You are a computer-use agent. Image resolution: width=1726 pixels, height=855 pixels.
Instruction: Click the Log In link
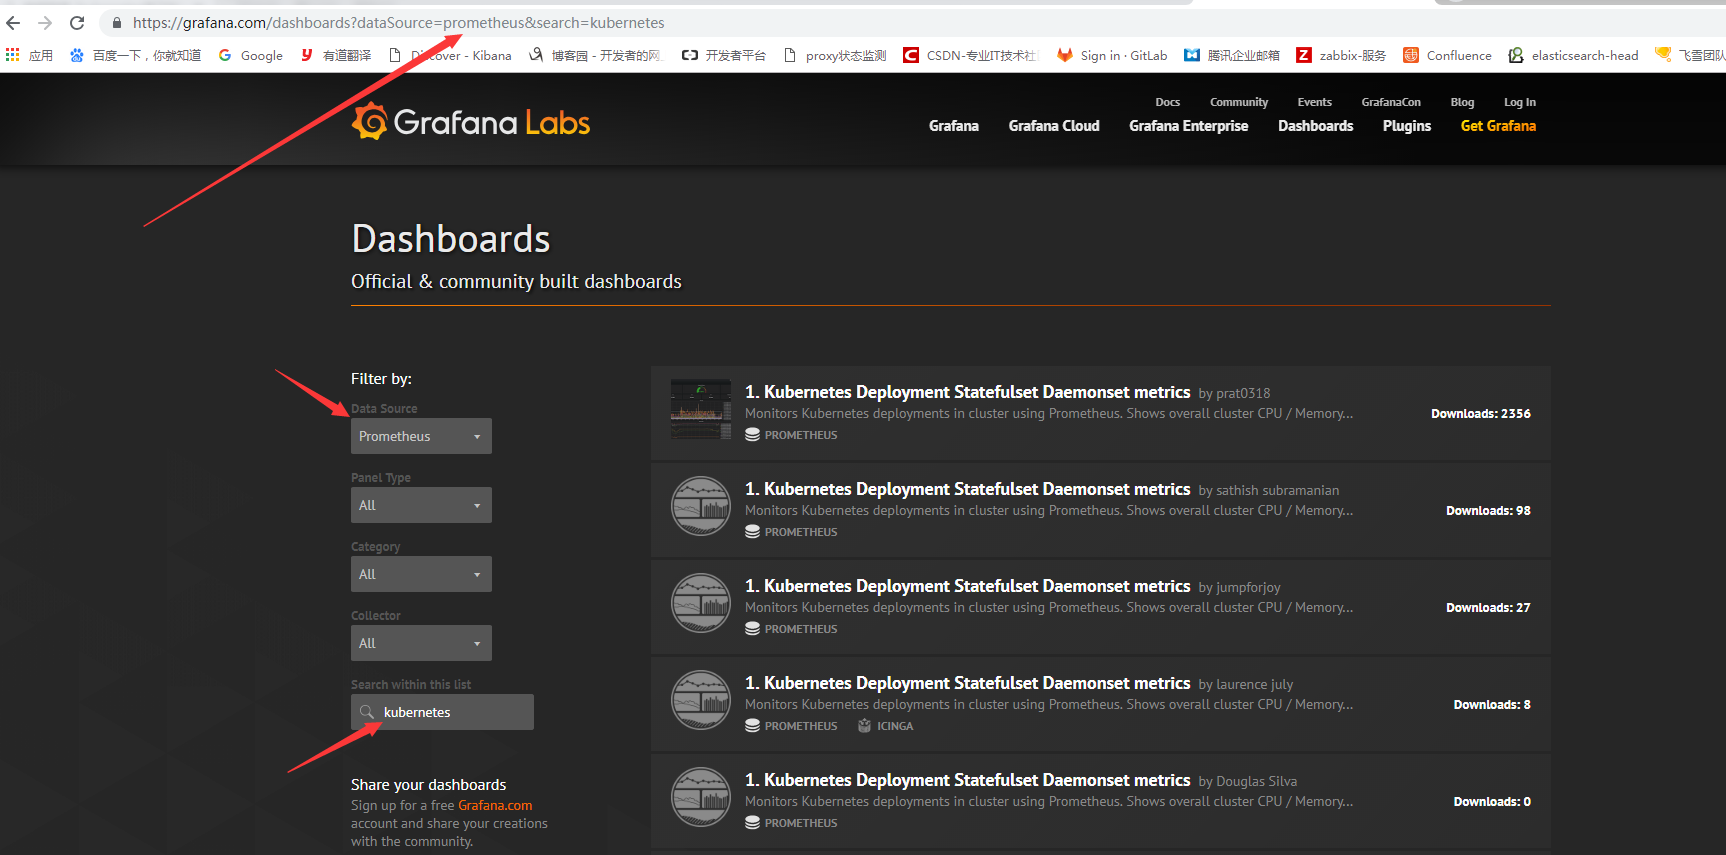coord(1520,102)
